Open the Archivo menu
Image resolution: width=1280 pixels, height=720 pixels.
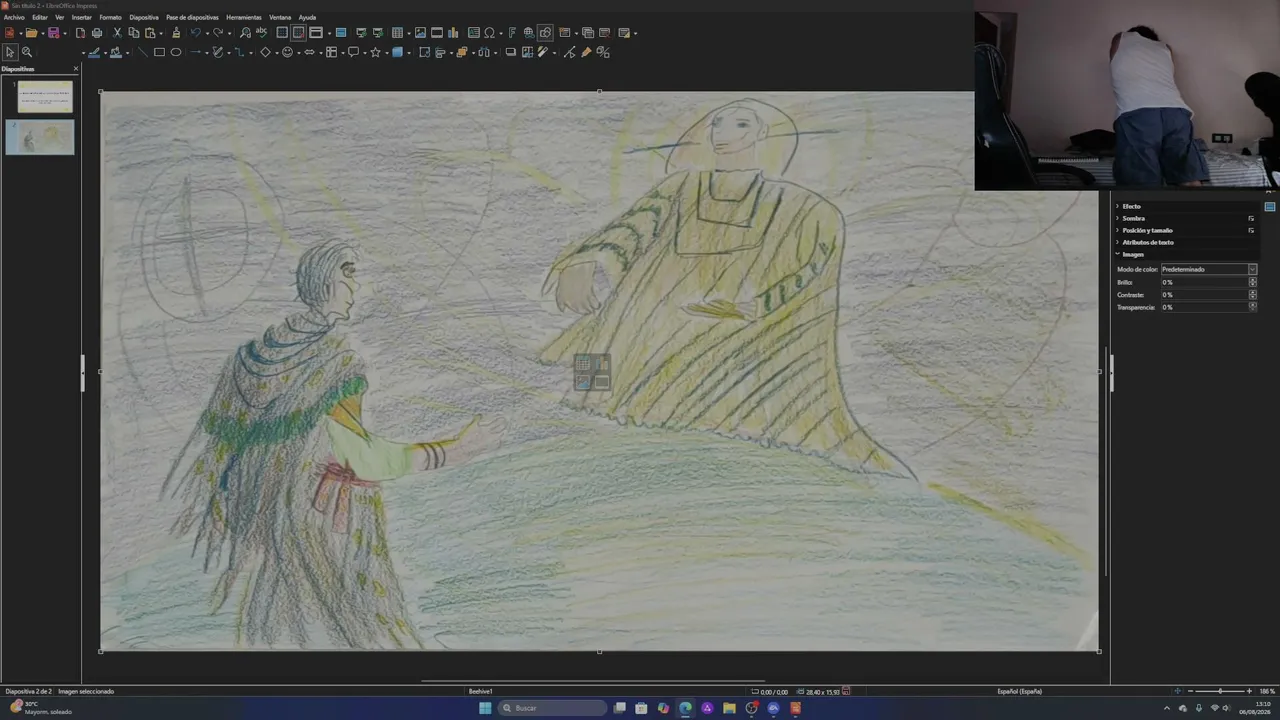point(14,17)
